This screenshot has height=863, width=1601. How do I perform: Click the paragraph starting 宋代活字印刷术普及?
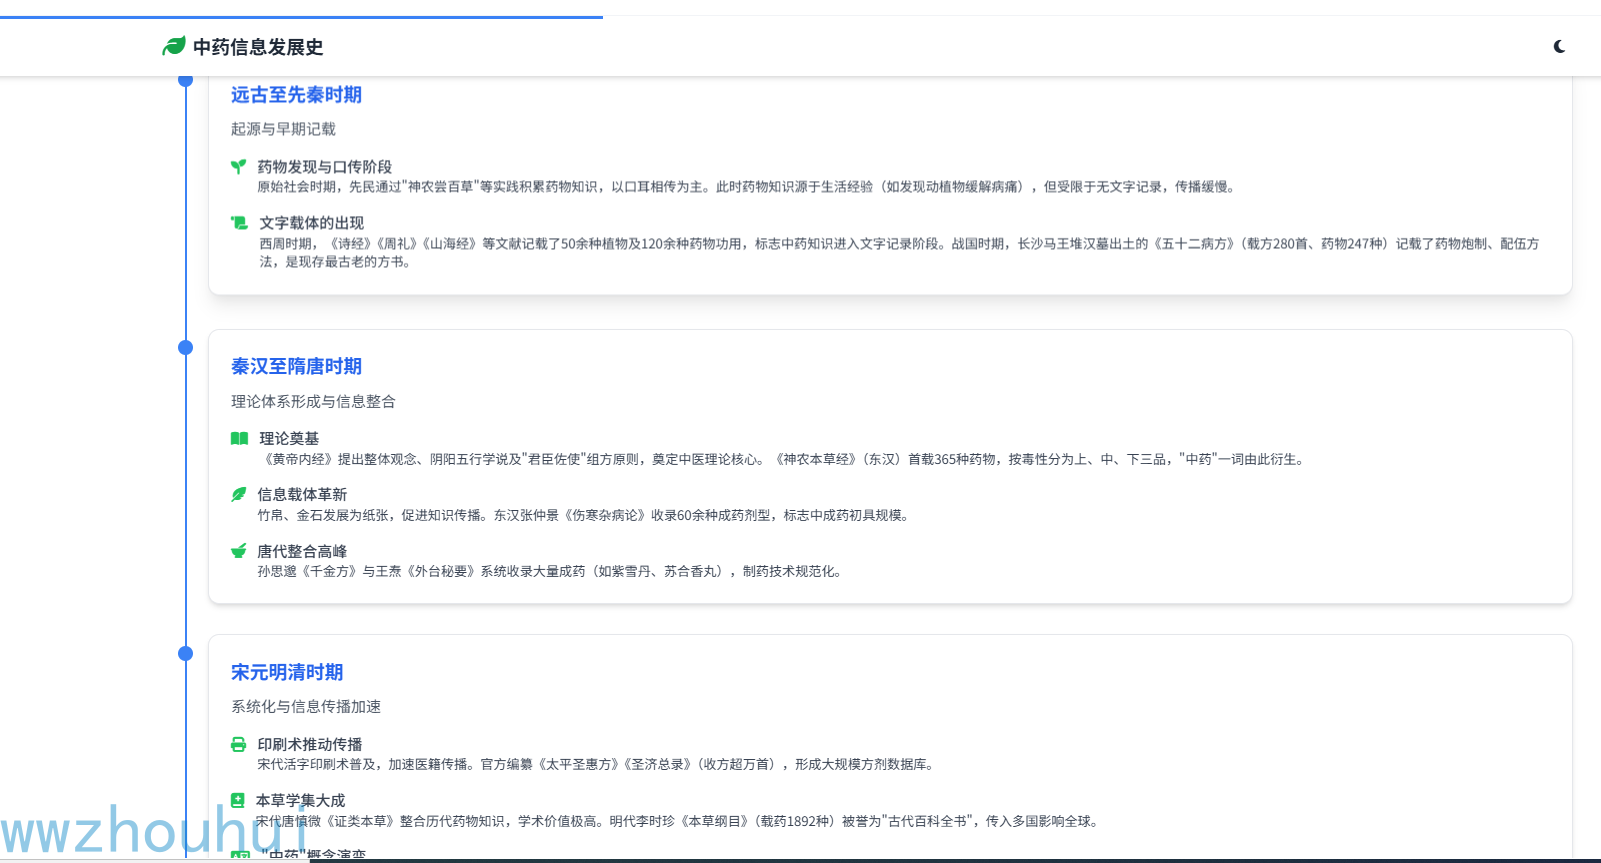598,764
